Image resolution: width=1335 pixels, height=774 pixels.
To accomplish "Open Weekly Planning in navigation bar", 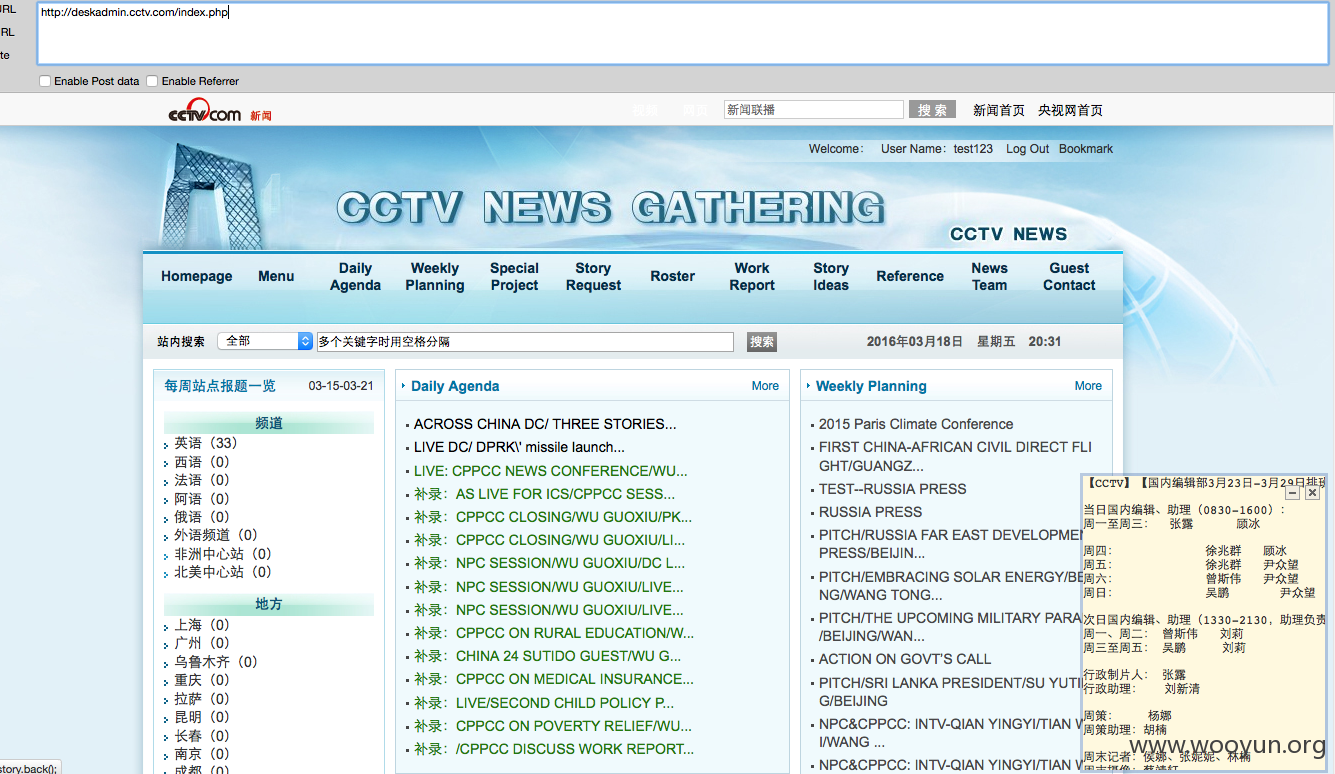I will [x=435, y=276].
